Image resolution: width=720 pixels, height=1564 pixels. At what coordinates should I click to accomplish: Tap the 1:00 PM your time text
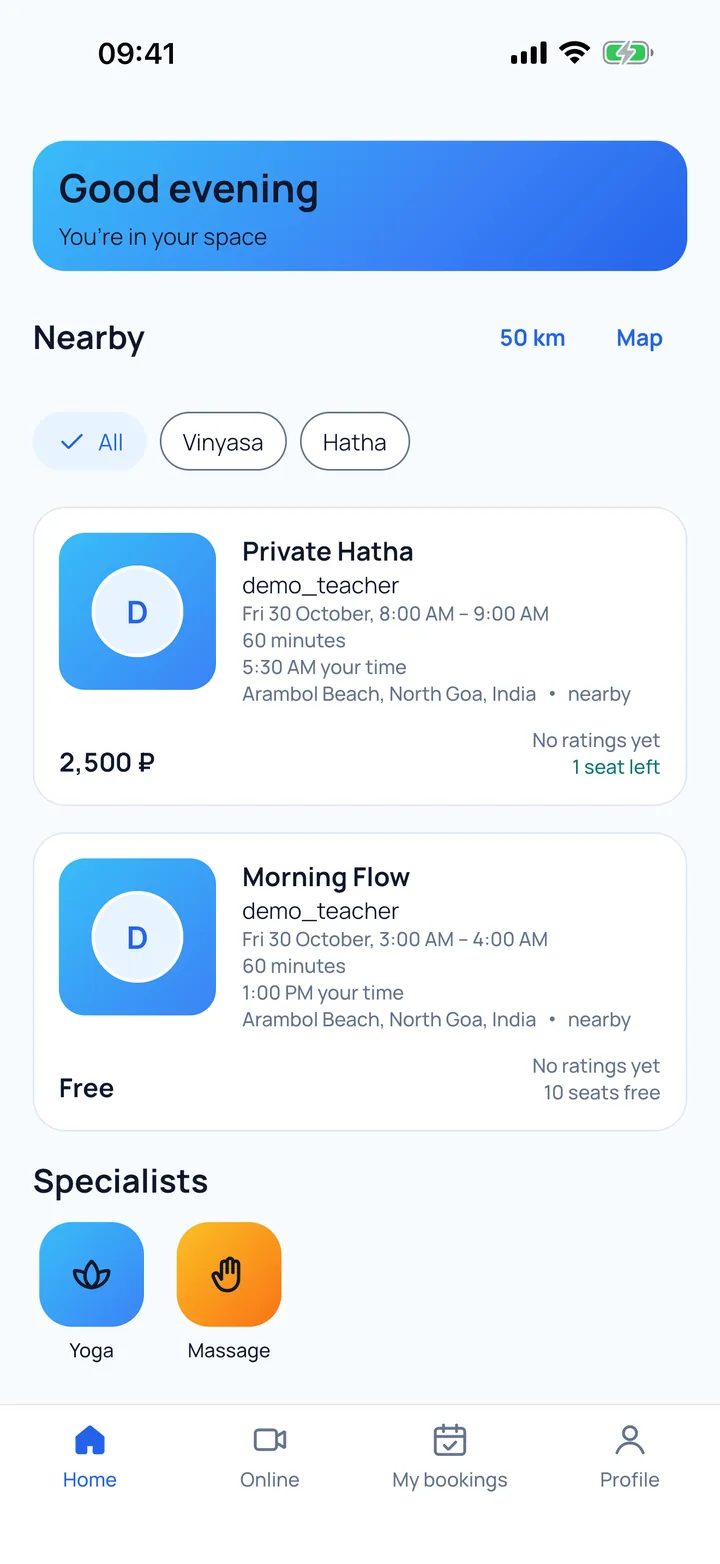pyautogui.click(x=323, y=993)
